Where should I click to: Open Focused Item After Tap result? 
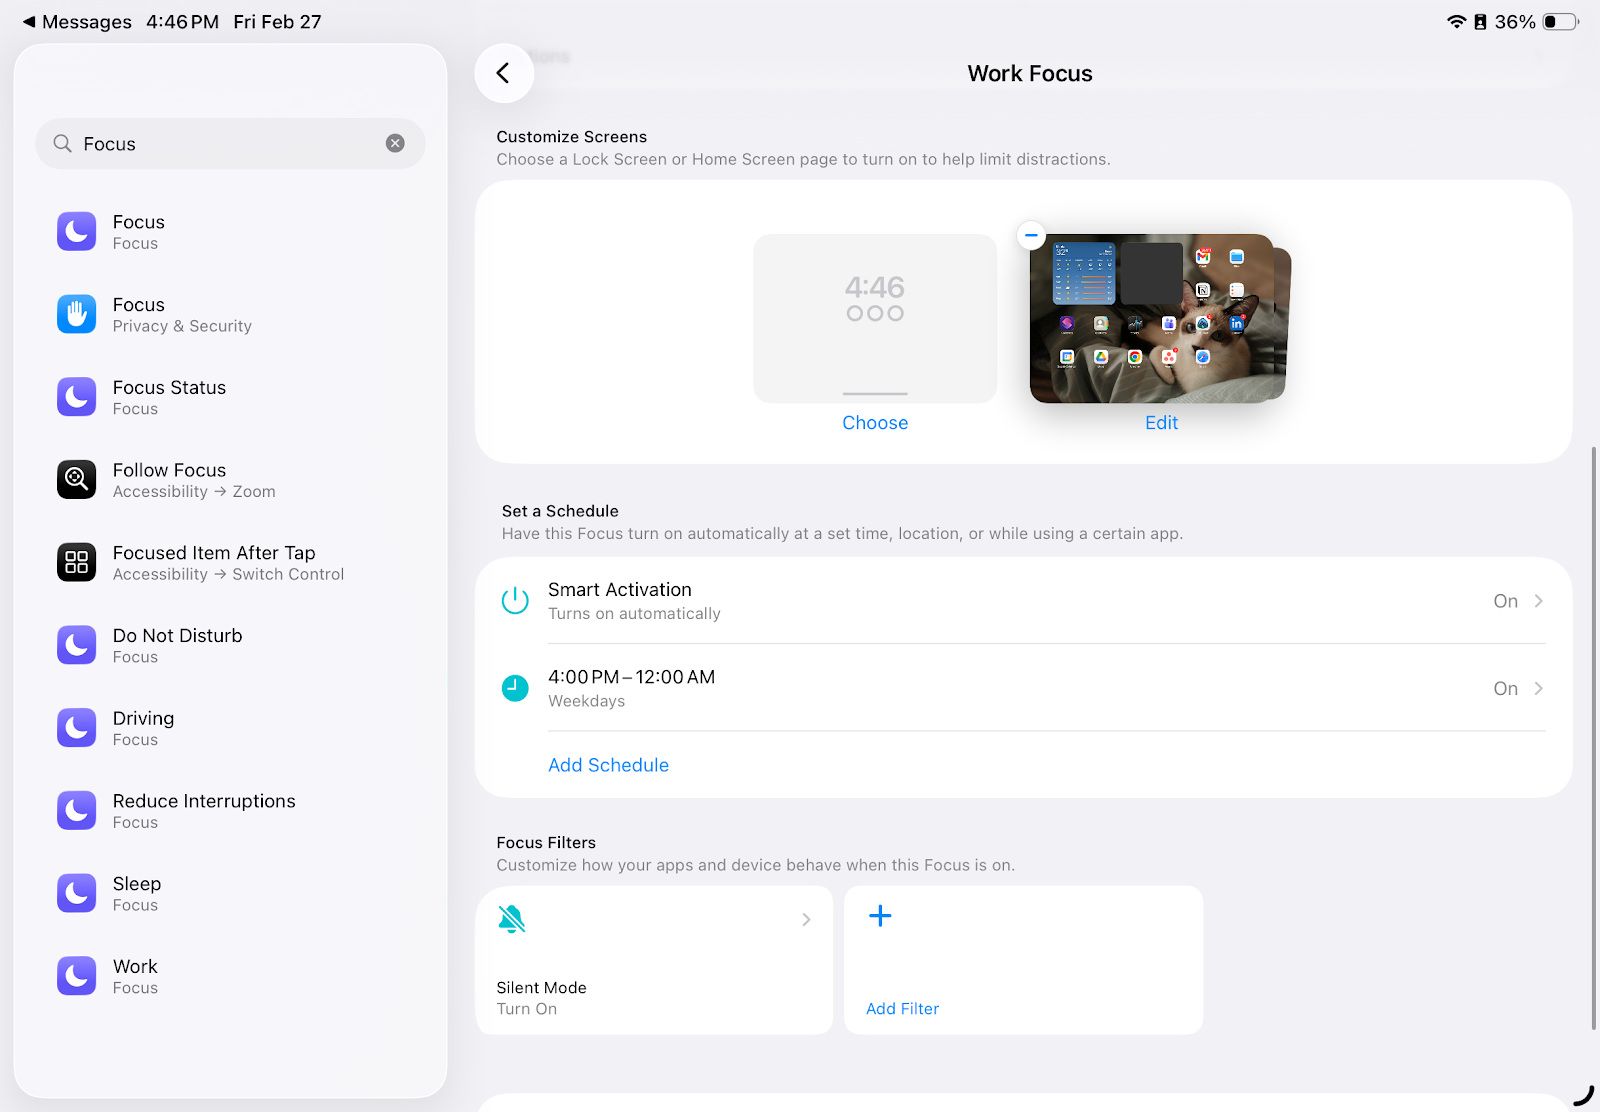point(213,562)
